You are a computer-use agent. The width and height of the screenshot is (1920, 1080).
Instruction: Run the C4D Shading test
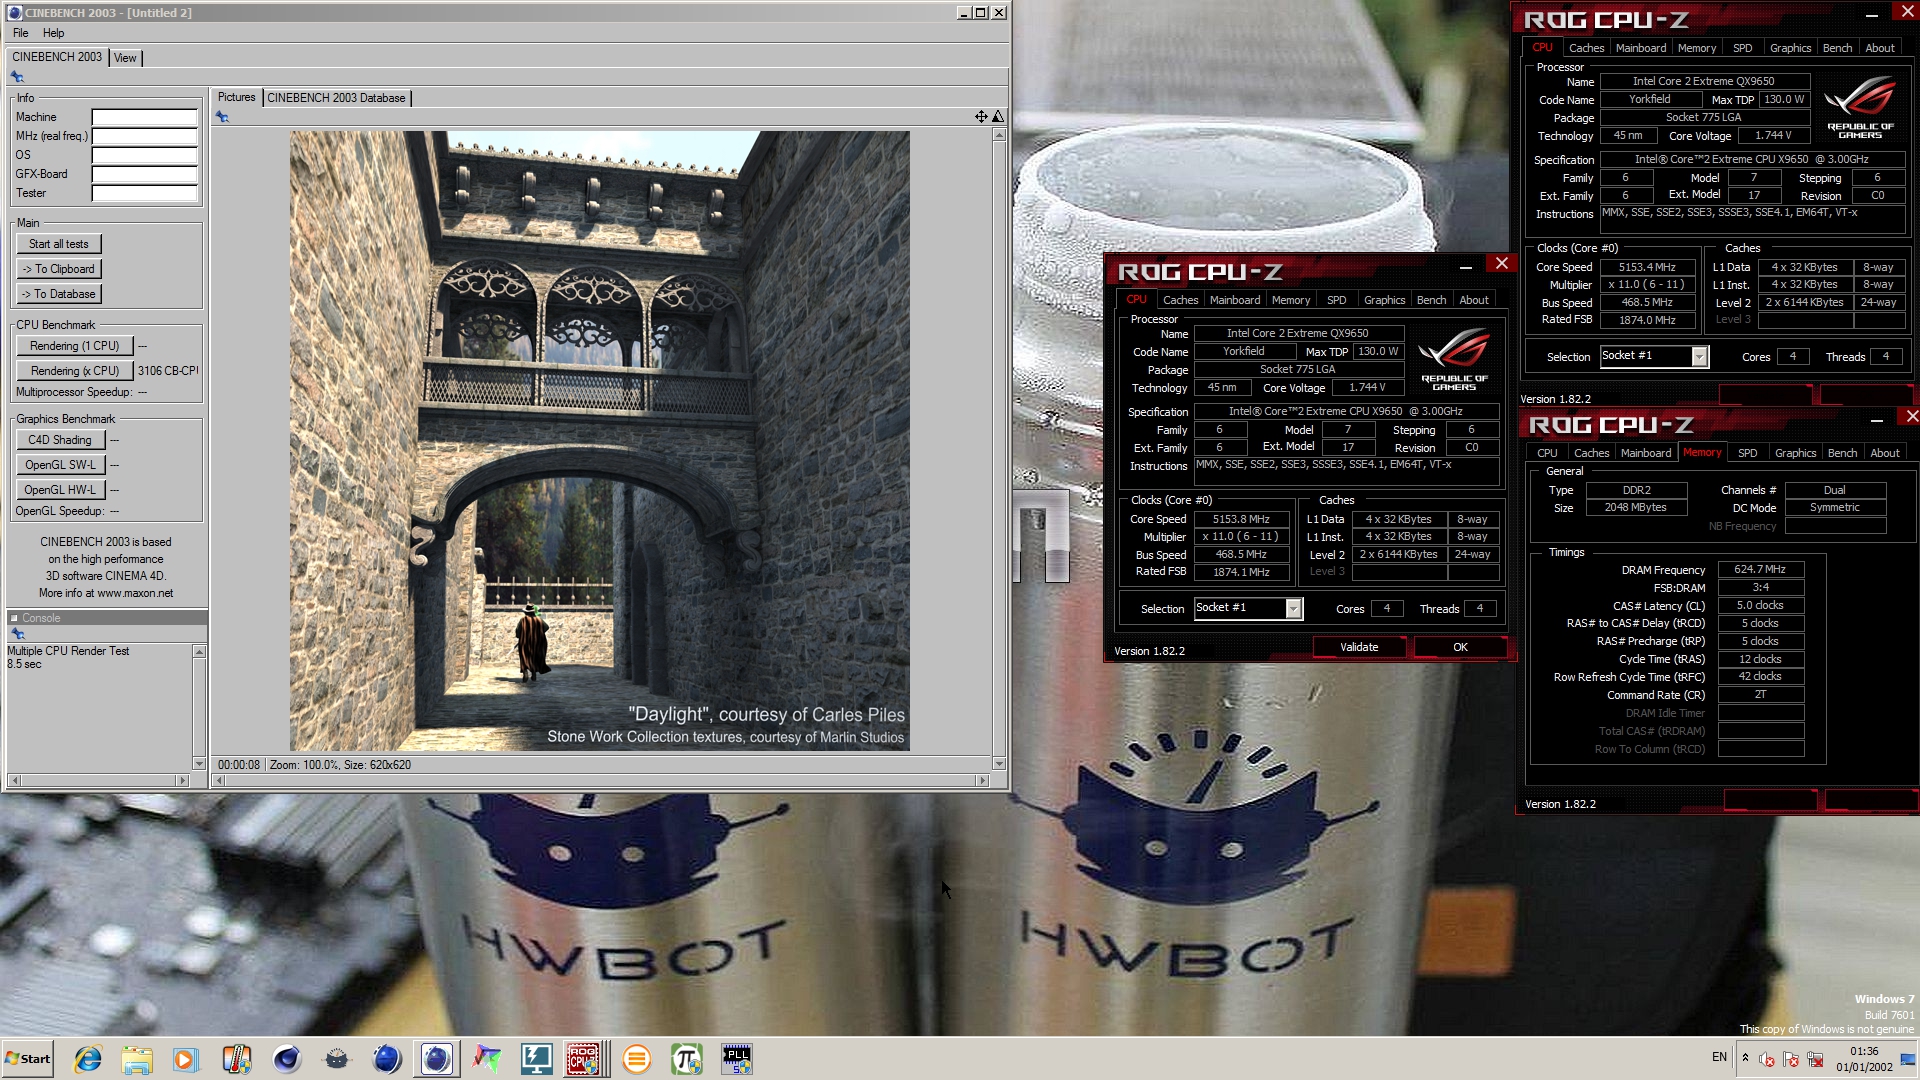(60, 440)
